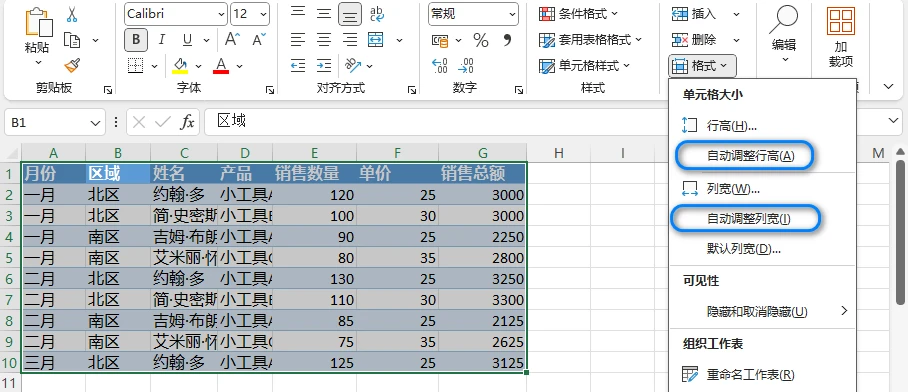Viewport: 908px width, 392px height.
Task: Click the Copy icon
Action: click(x=72, y=40)
